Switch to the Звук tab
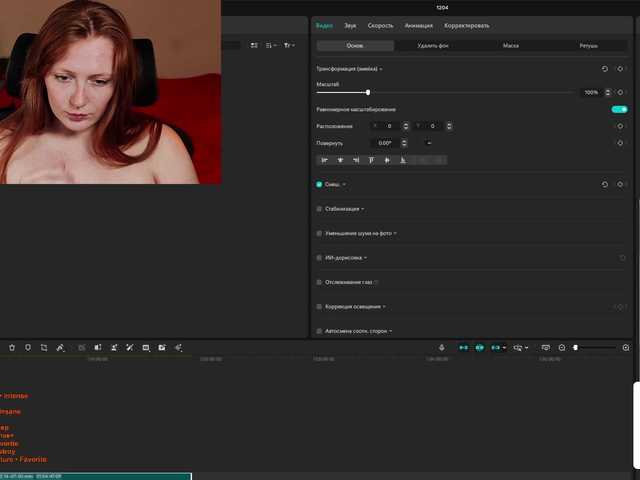Screen dimensions: 640x480 350,25
